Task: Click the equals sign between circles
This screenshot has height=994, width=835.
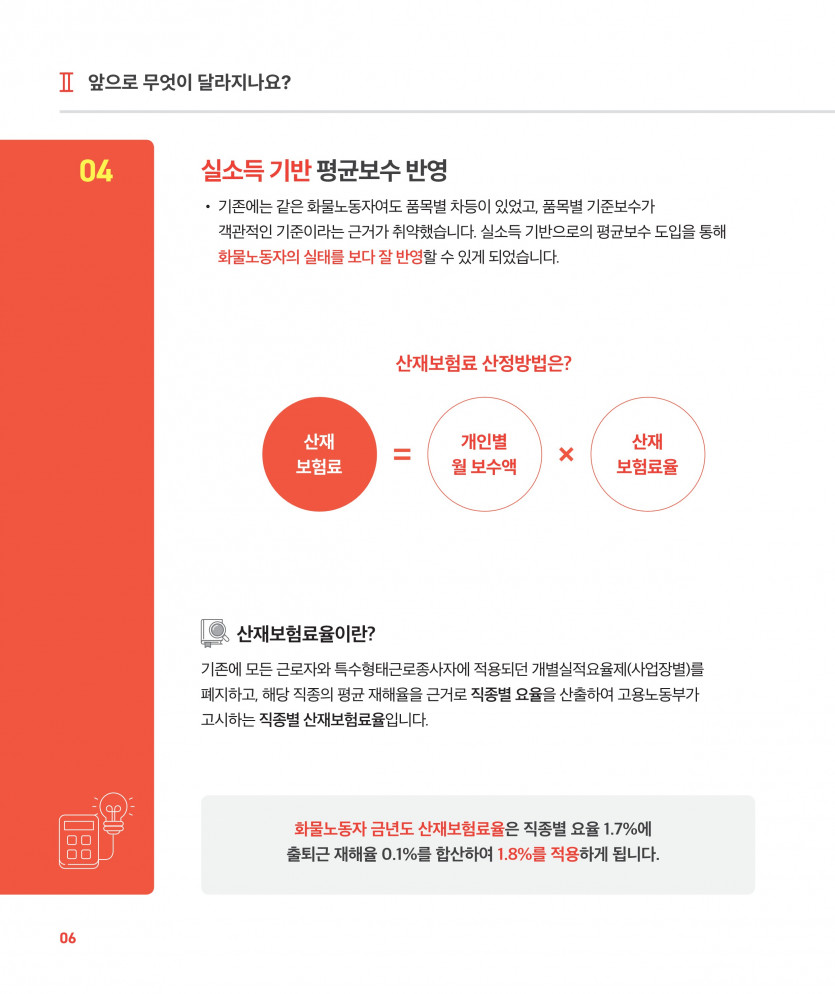Action: pos(402,454)
